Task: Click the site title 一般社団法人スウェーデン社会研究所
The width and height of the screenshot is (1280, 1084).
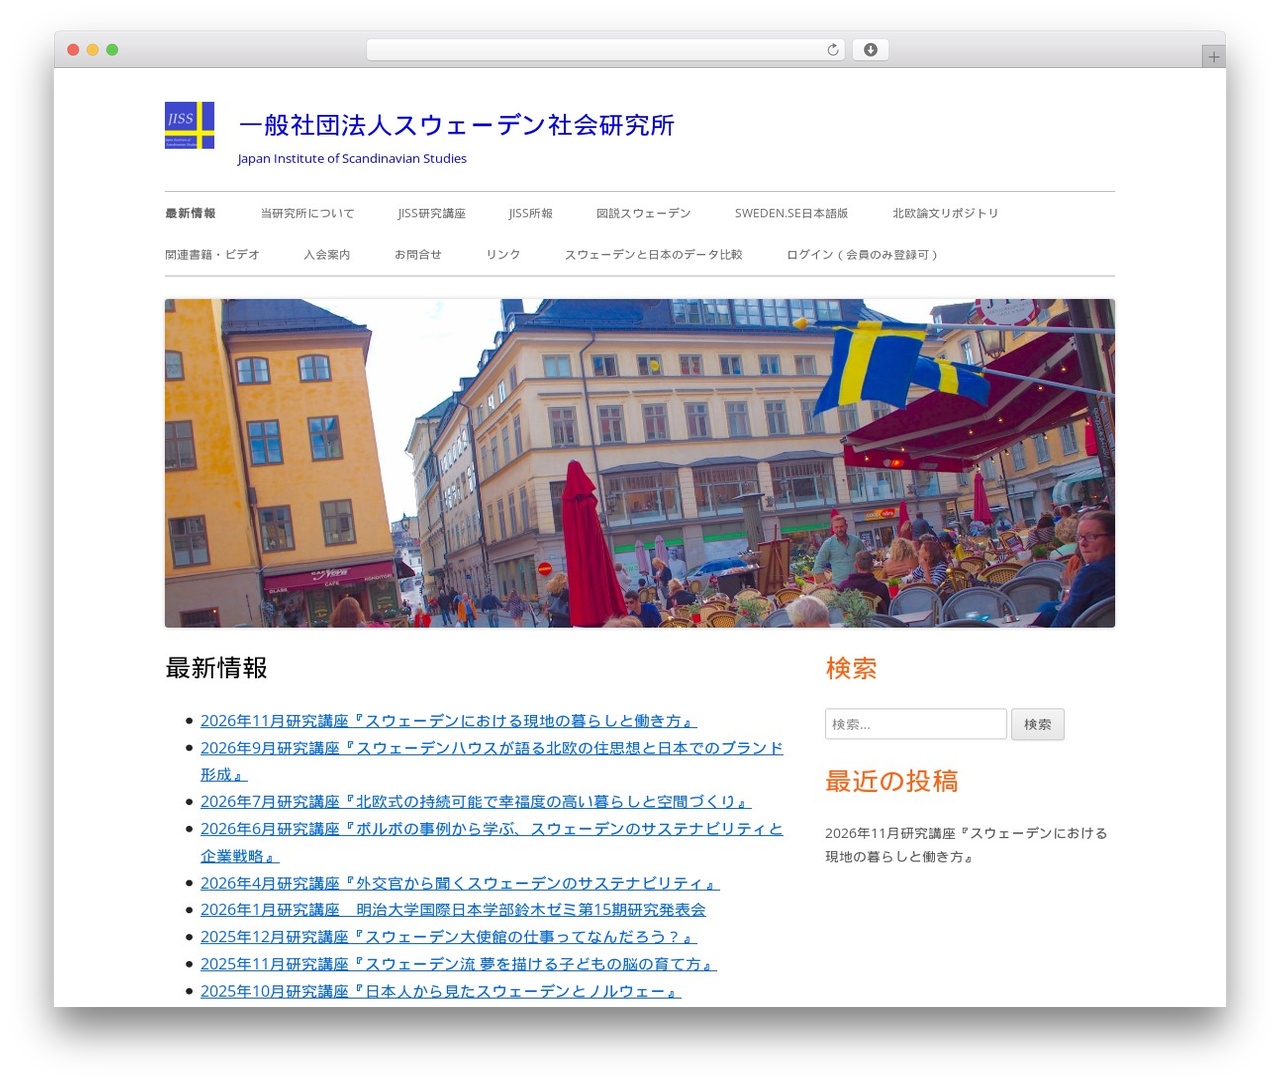Action: click(x=456, y=125)
